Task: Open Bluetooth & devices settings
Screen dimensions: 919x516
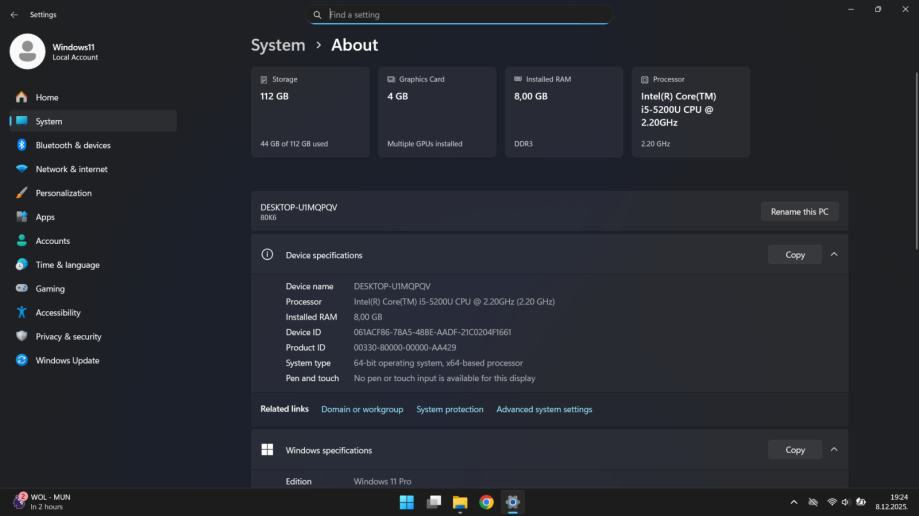Action: pyautogui.click(x=73, y=145)
